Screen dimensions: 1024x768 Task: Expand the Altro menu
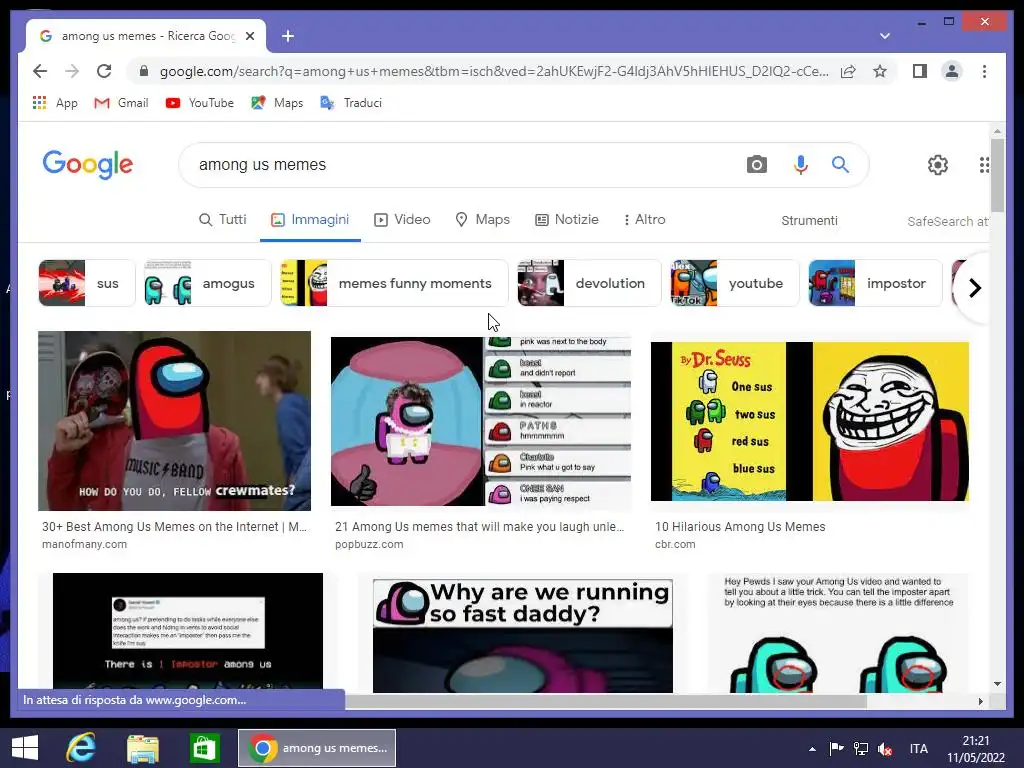point(645,219)
